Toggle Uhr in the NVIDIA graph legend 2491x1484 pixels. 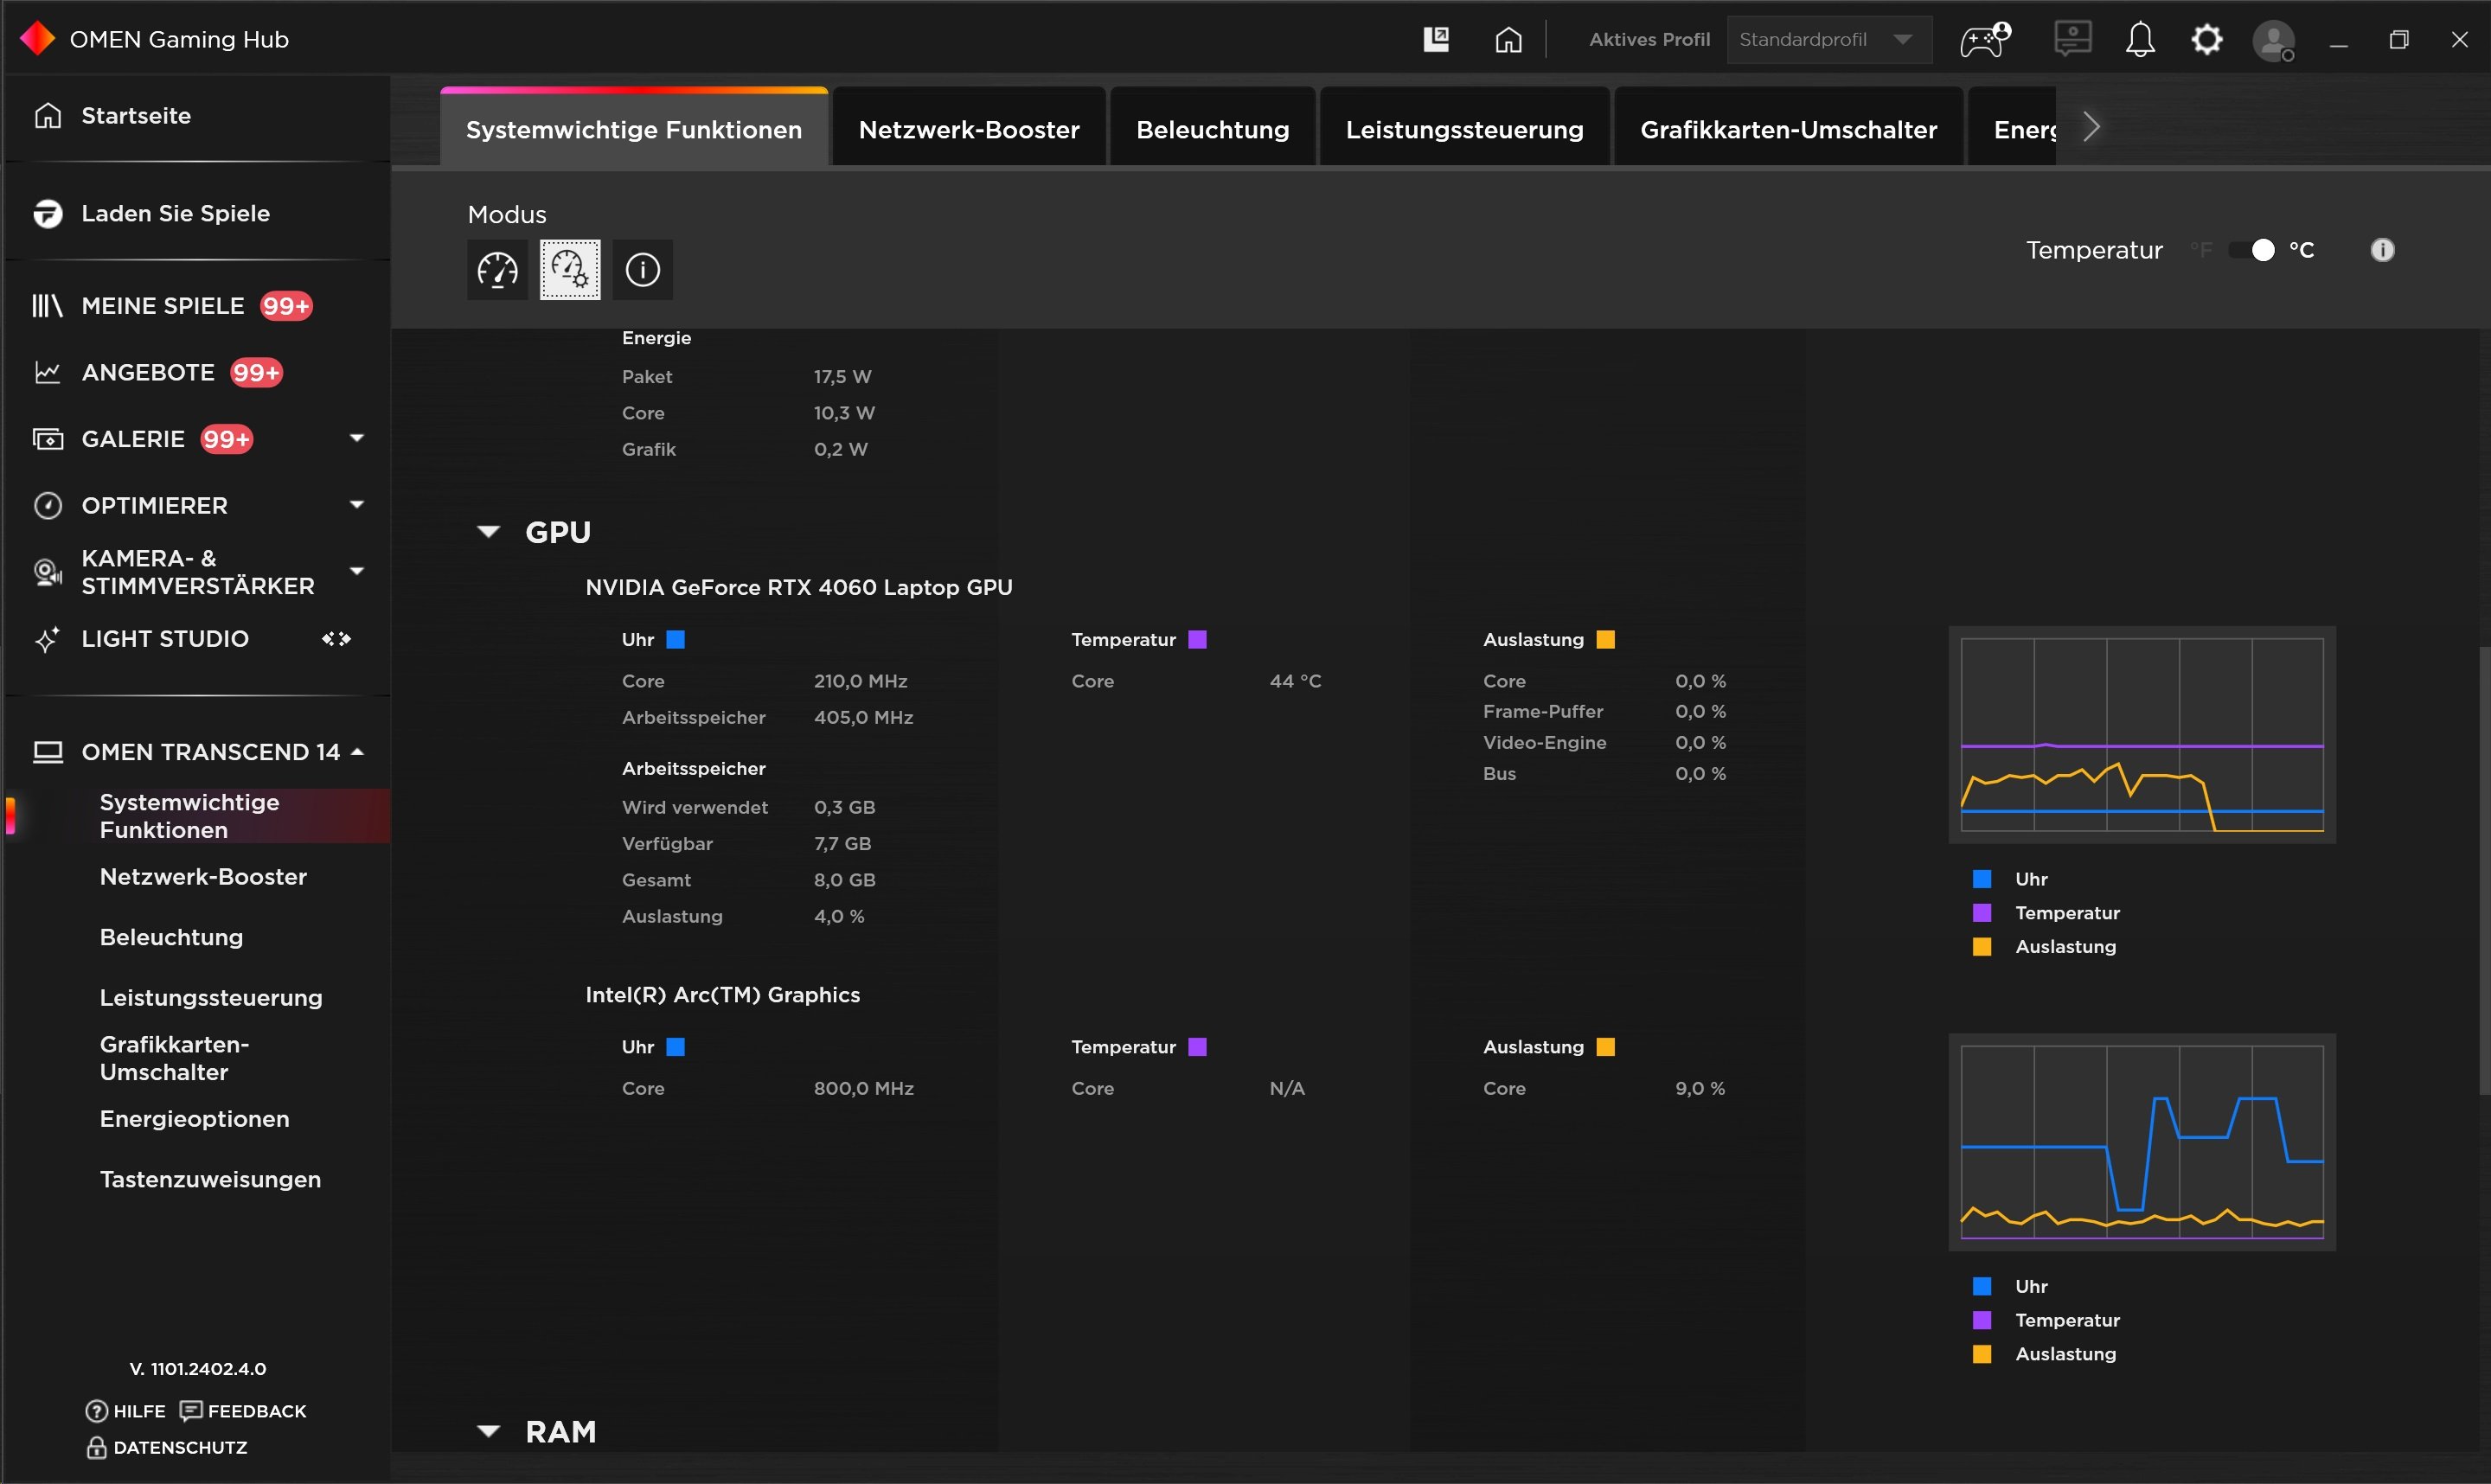2010,879
